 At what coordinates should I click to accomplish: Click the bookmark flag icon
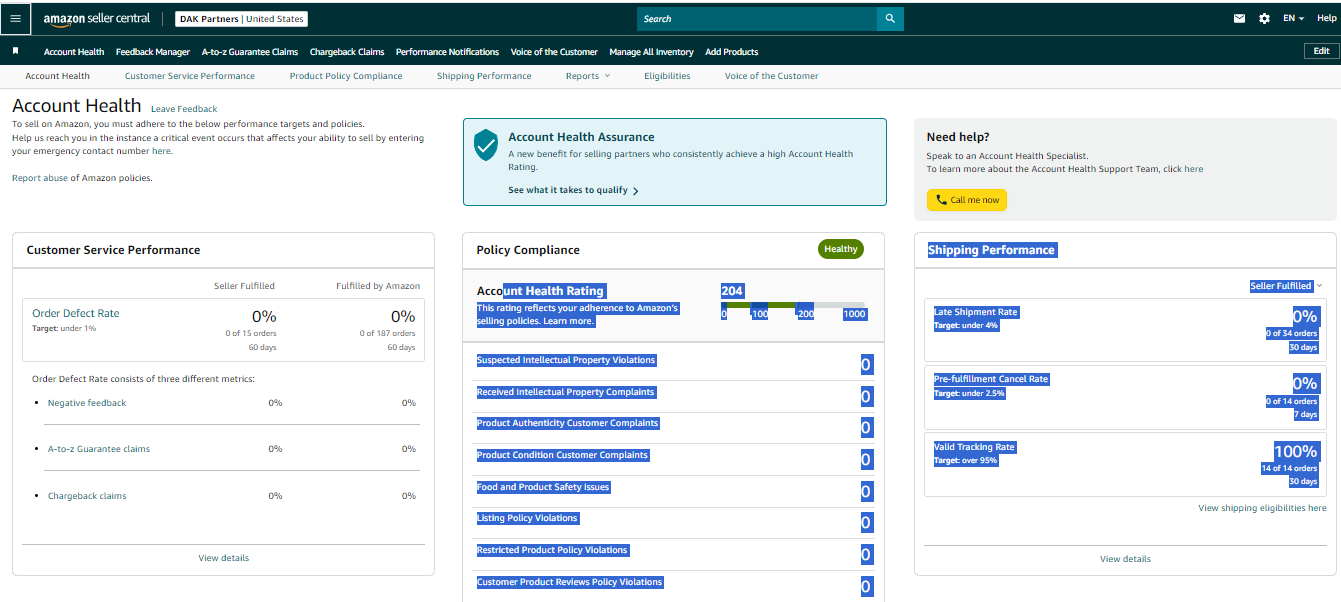click(16, 51)
